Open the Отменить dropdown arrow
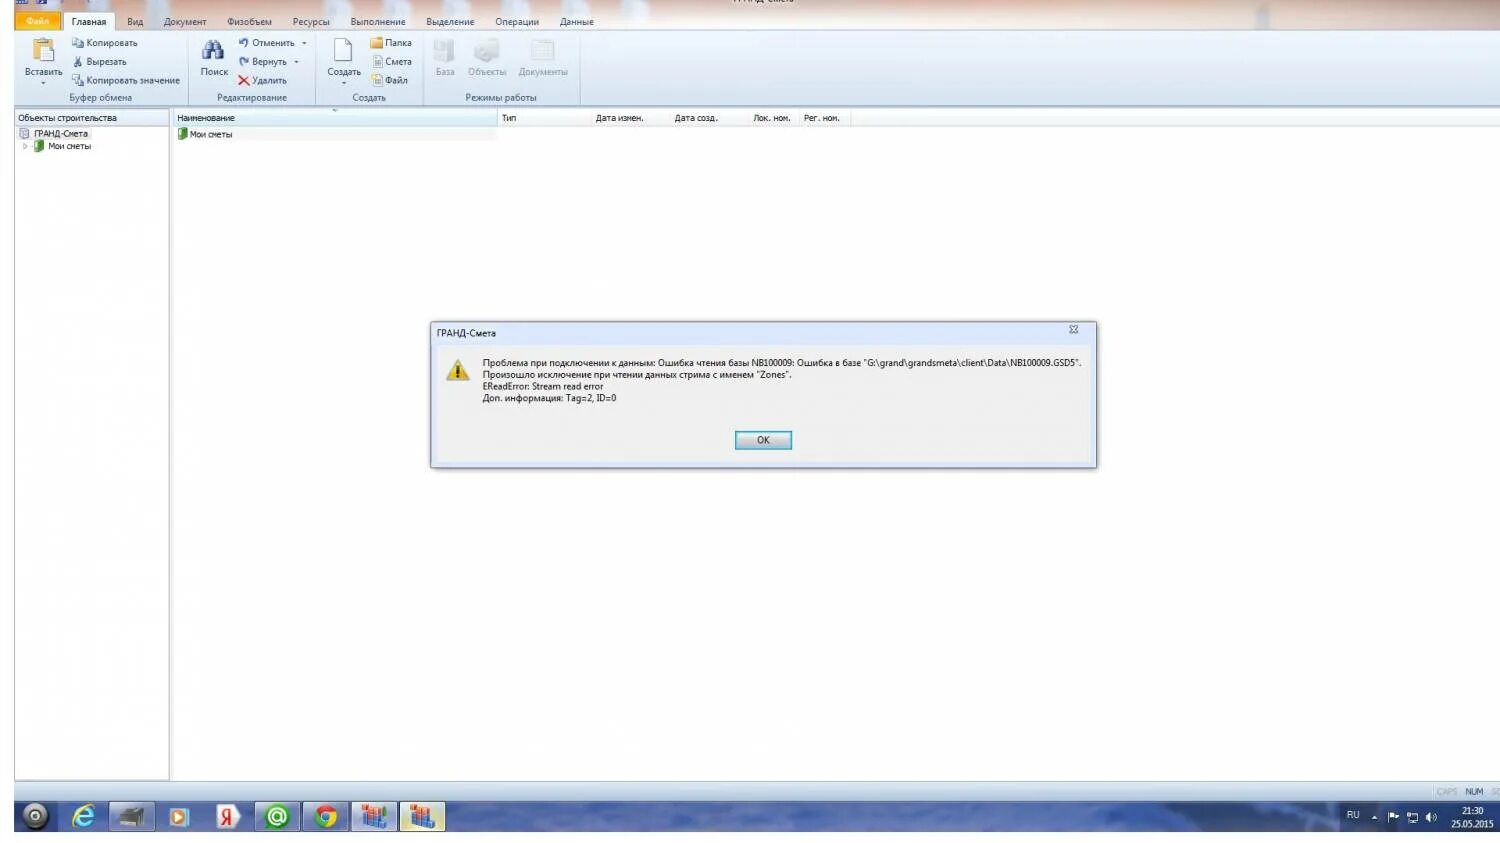 [x=304, y=43]
